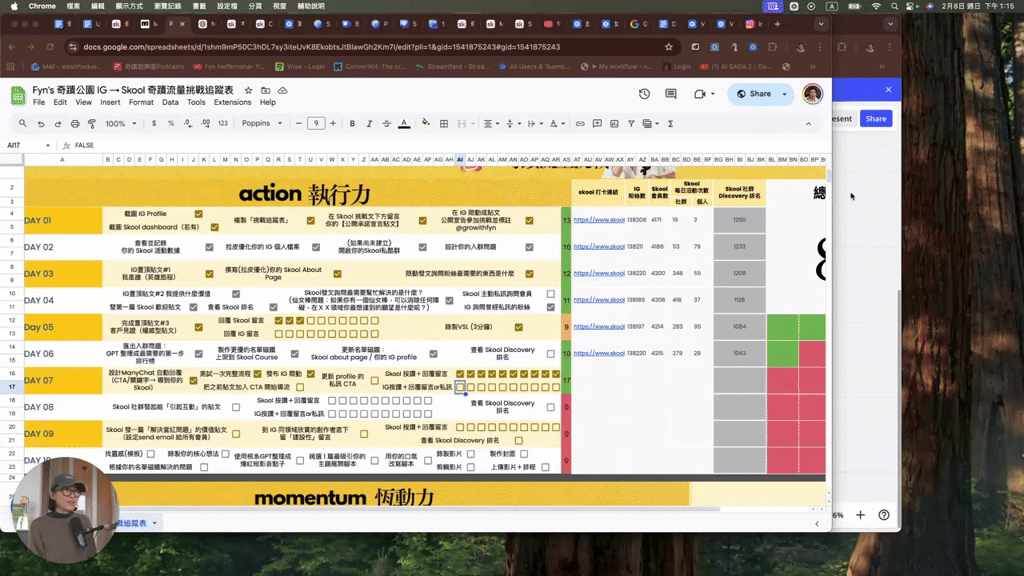Open the DAY 01 skool link
1024x576 pixels.
(599, 220)
